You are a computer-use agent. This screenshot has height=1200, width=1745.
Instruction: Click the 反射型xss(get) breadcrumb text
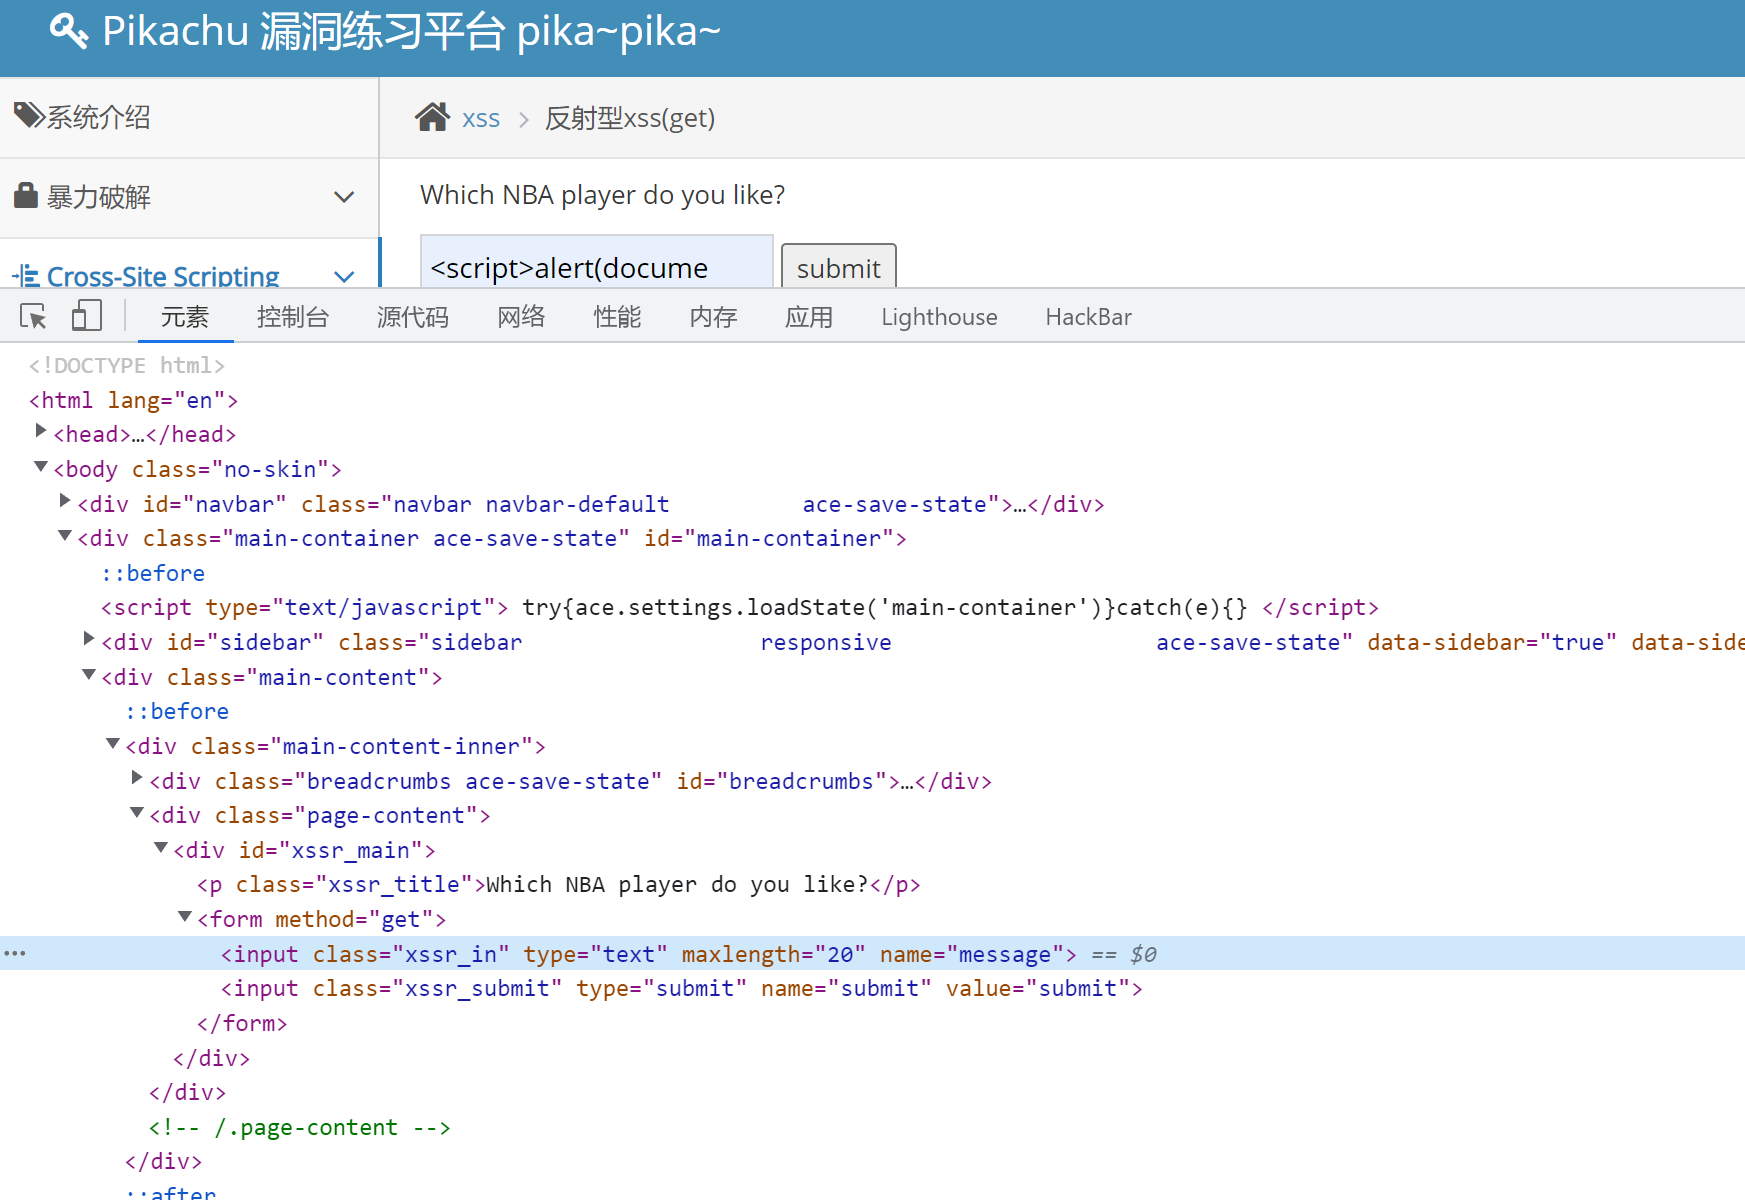pyautogui.click(x=630, y=118)
